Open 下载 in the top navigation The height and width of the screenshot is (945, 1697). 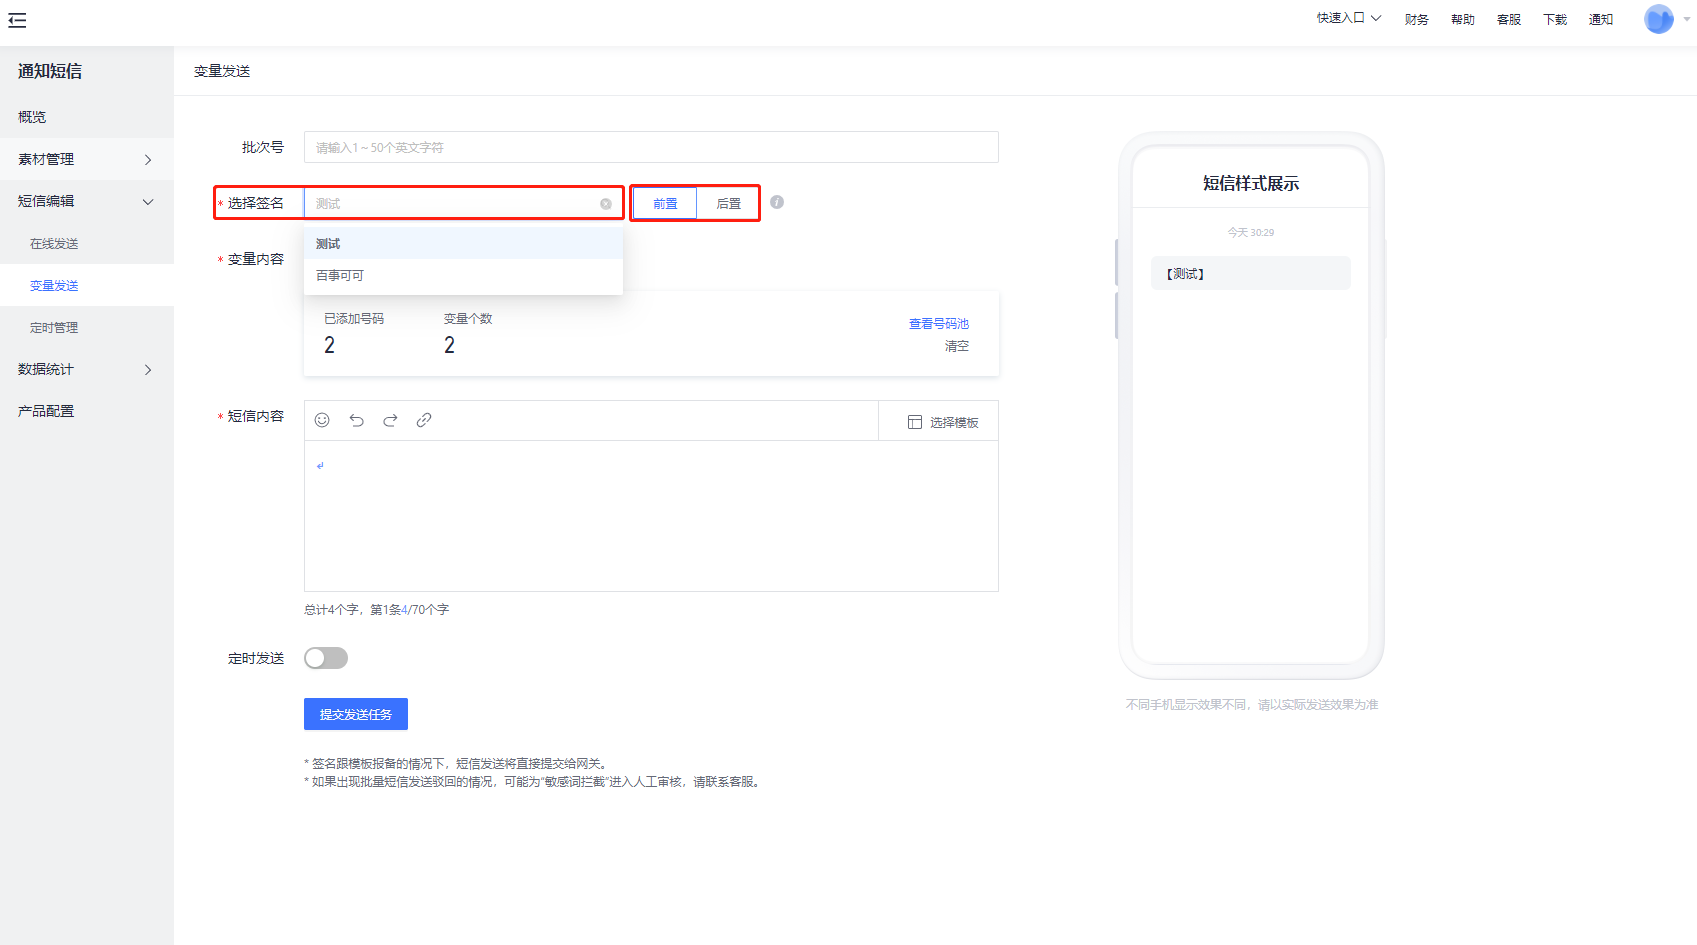pyautogui.click(x=1554, y=19)
